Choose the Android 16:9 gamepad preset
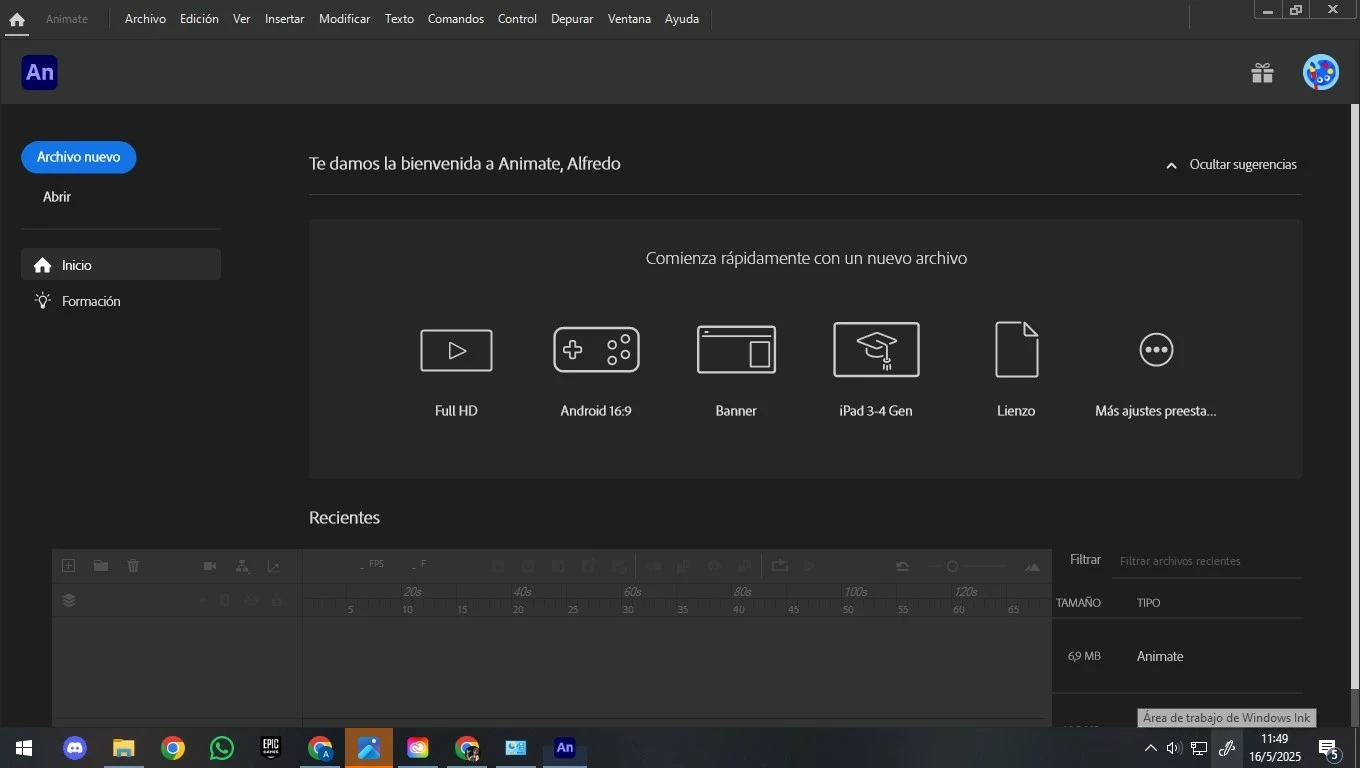The image size is (1360, 768). [x=596, y=350]
